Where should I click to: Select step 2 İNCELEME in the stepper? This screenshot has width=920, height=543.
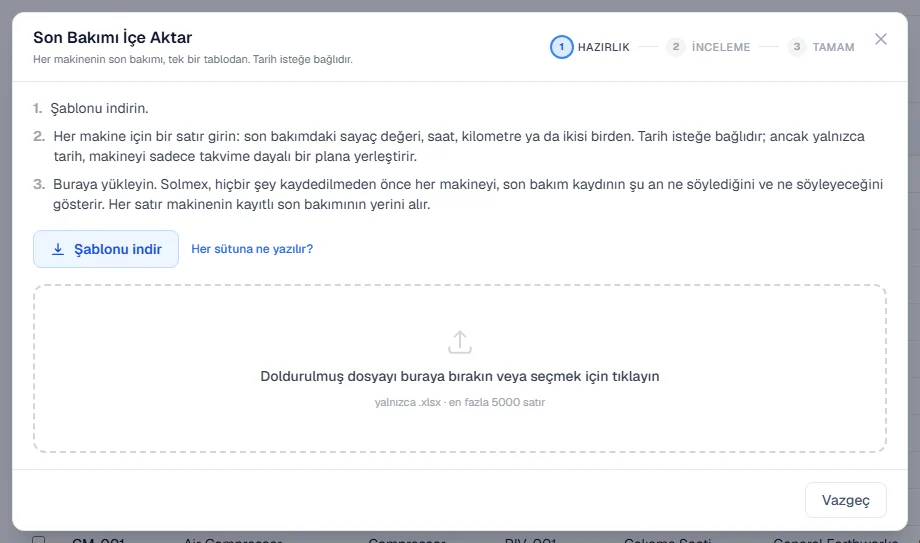(x=708, y=47)
